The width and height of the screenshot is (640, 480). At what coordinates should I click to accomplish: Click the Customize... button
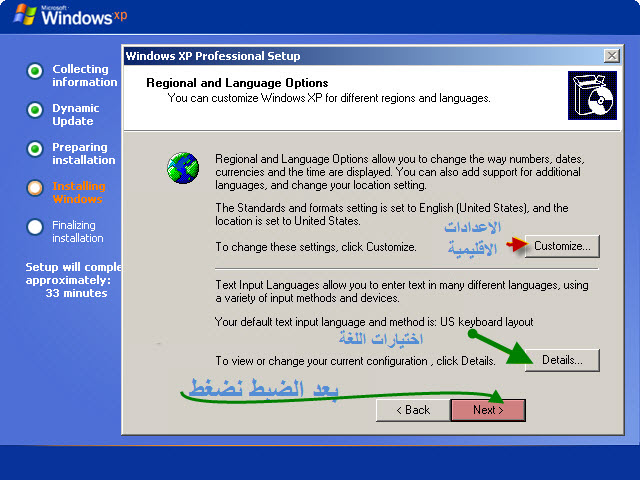tap(561, 245)
